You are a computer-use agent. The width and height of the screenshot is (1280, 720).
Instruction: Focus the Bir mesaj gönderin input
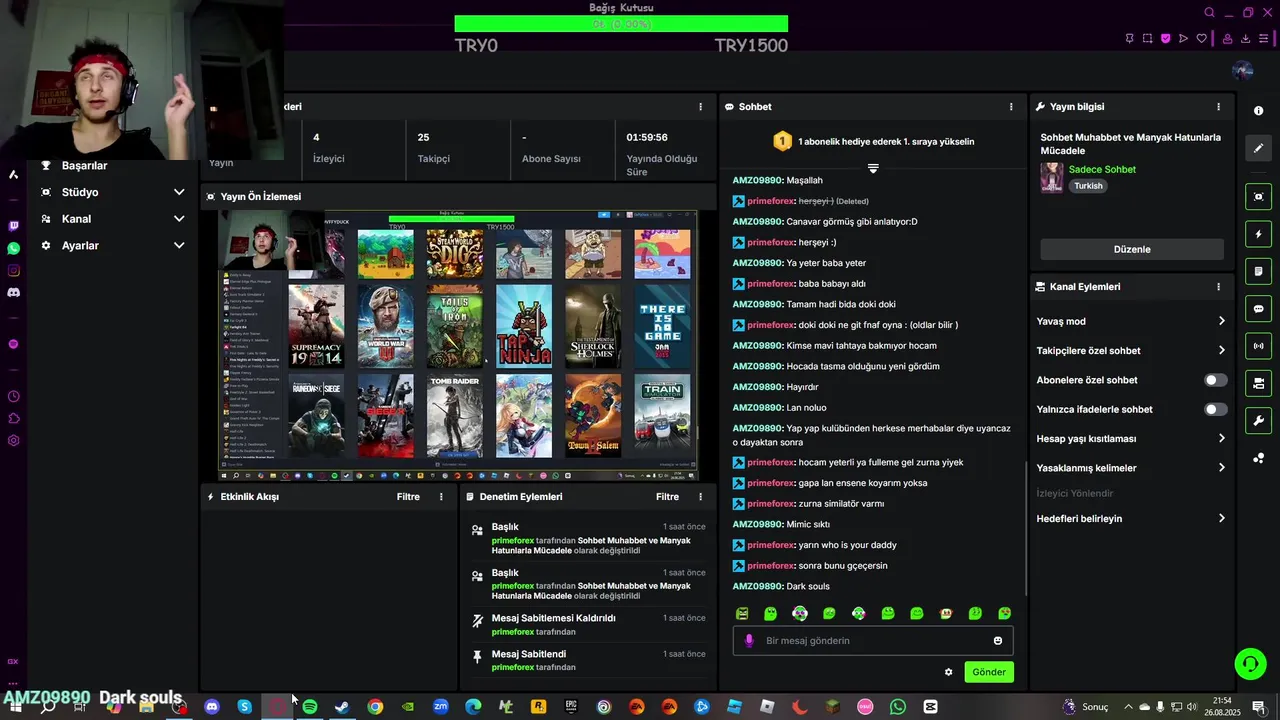(873, 641)
